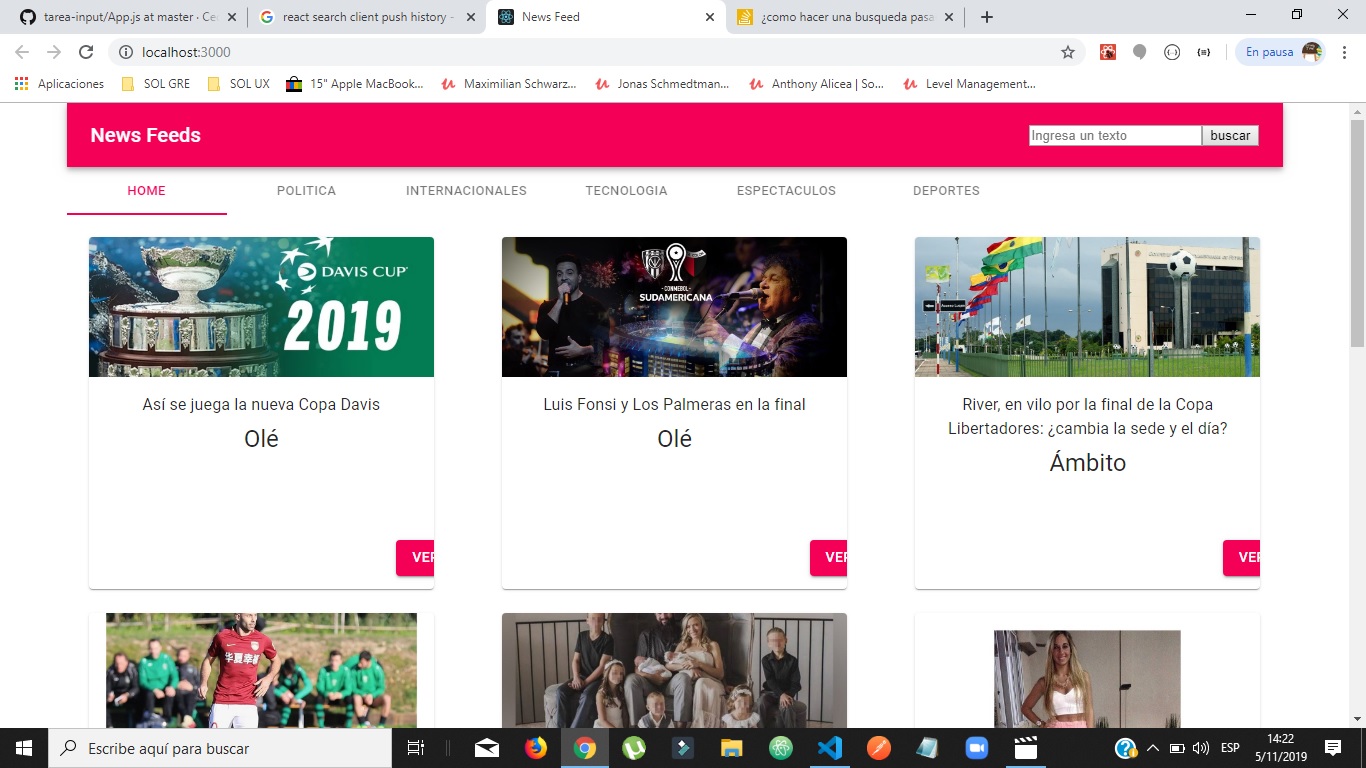The image size is (1366, 768).
Task: Click the buscar button
Action: [x=1230, y=136]
